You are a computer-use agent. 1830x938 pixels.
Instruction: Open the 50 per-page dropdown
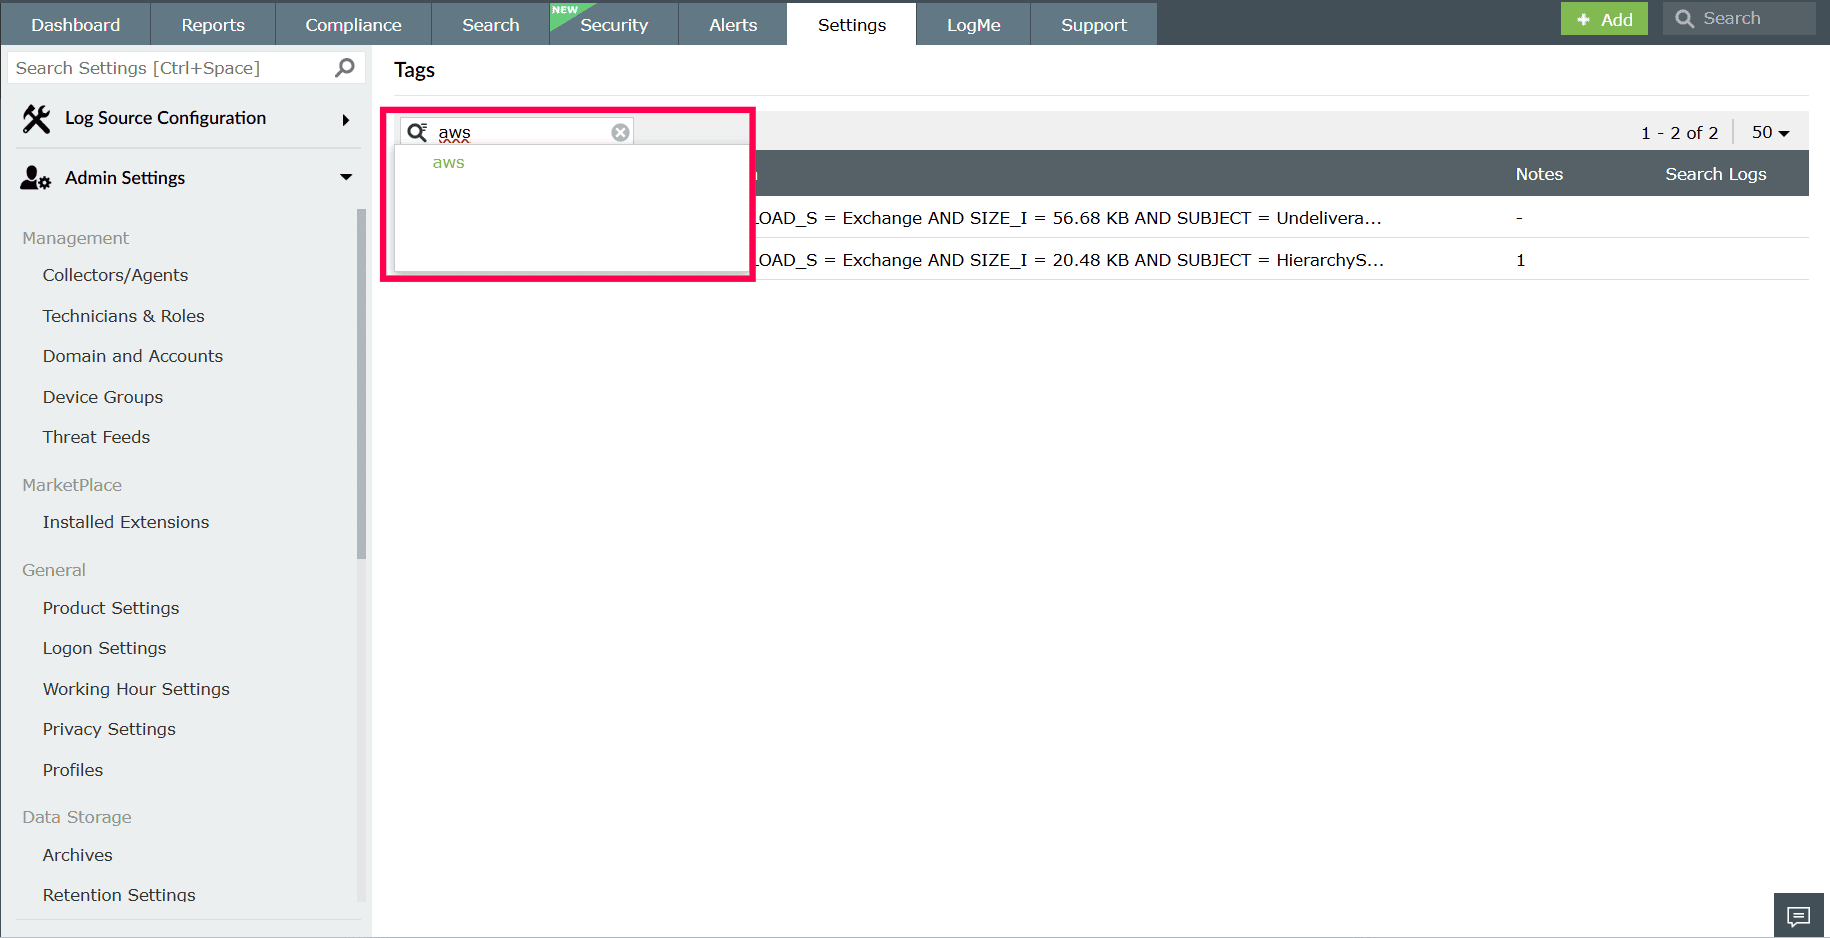(x=1770, y=132)
